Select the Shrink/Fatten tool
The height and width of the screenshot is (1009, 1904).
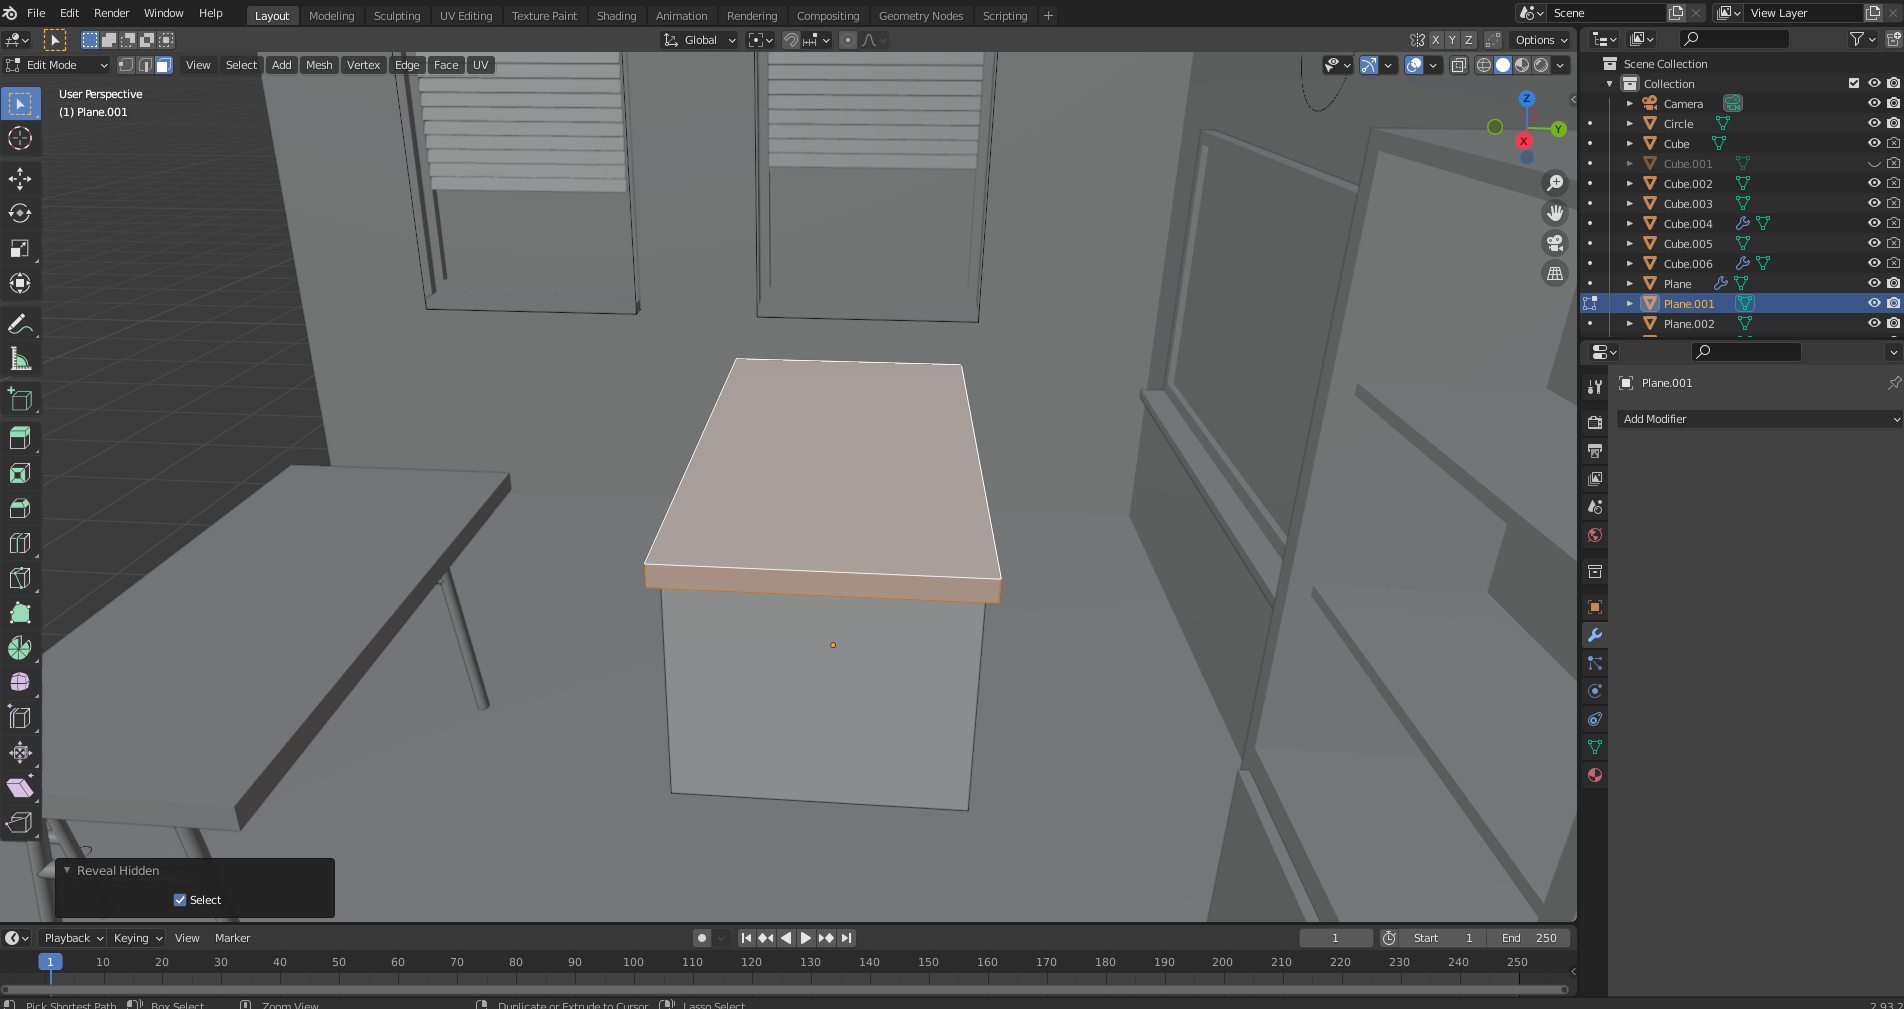click(20, 753)
